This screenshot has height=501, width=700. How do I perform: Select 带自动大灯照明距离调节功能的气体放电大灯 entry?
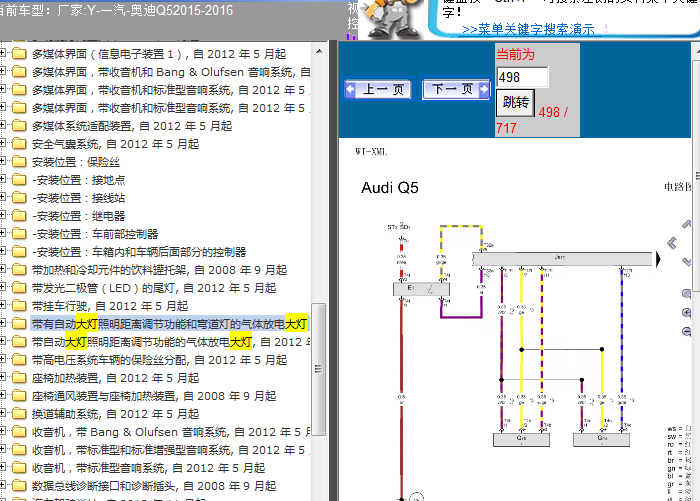[171, 342]
